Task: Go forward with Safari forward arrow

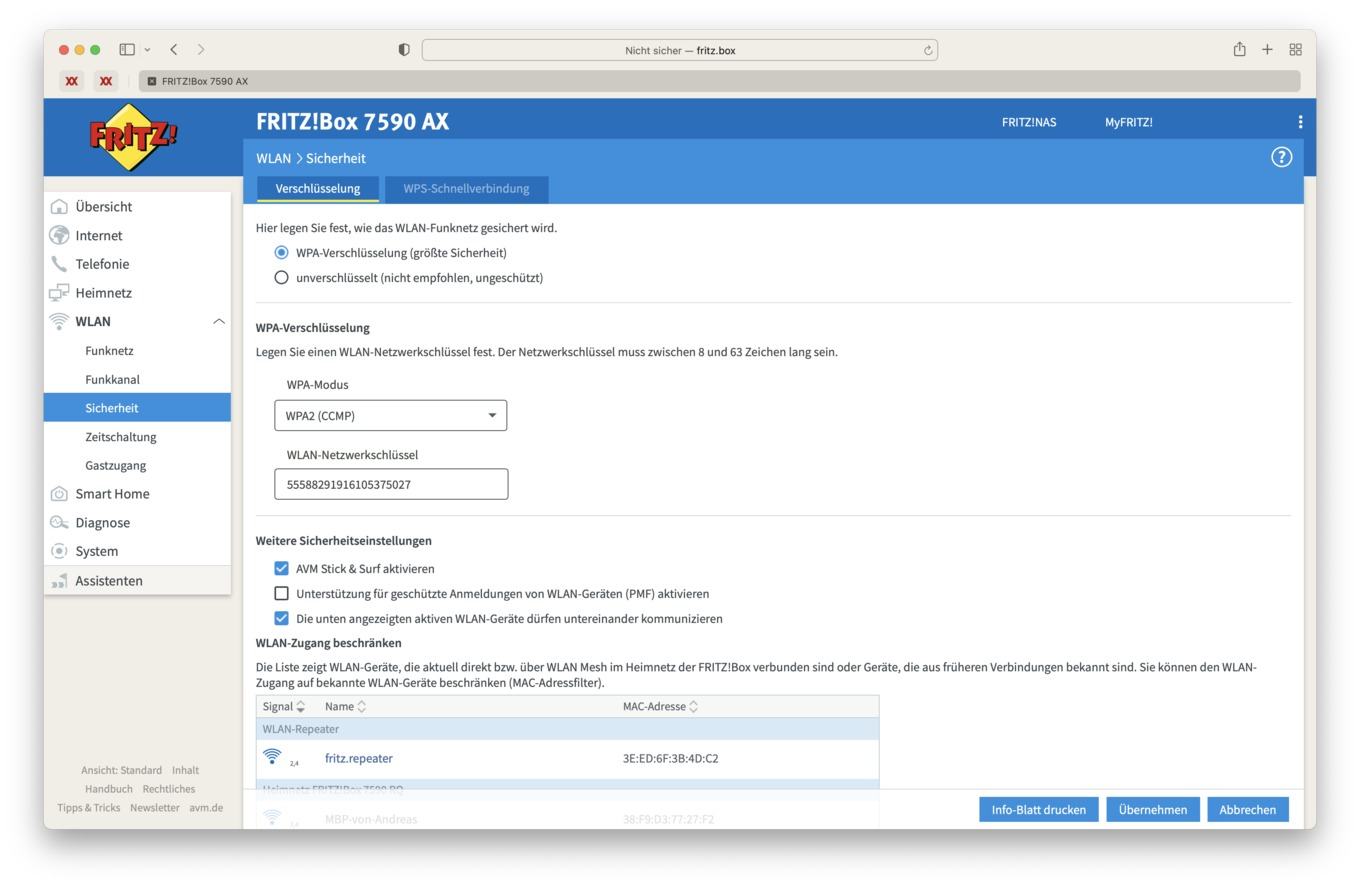Action: pos(201,49)
